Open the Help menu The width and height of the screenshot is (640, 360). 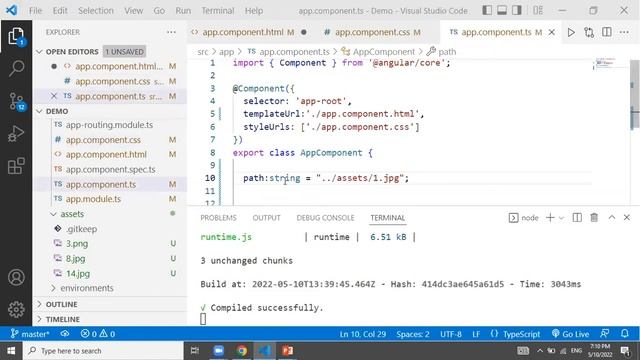pyautogui.click(x=253, y=11)
